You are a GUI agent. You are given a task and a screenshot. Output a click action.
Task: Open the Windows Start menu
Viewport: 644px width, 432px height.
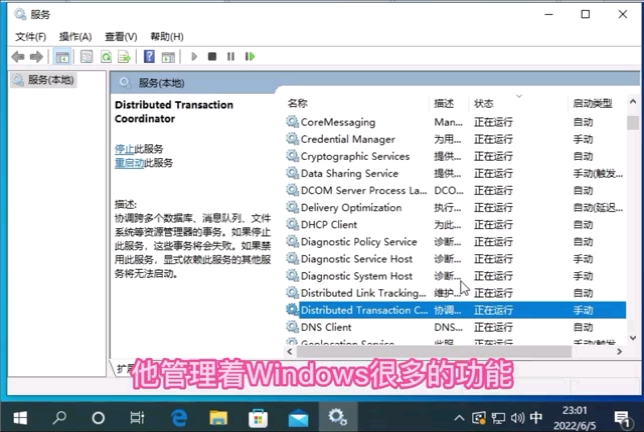coord(20,418)
